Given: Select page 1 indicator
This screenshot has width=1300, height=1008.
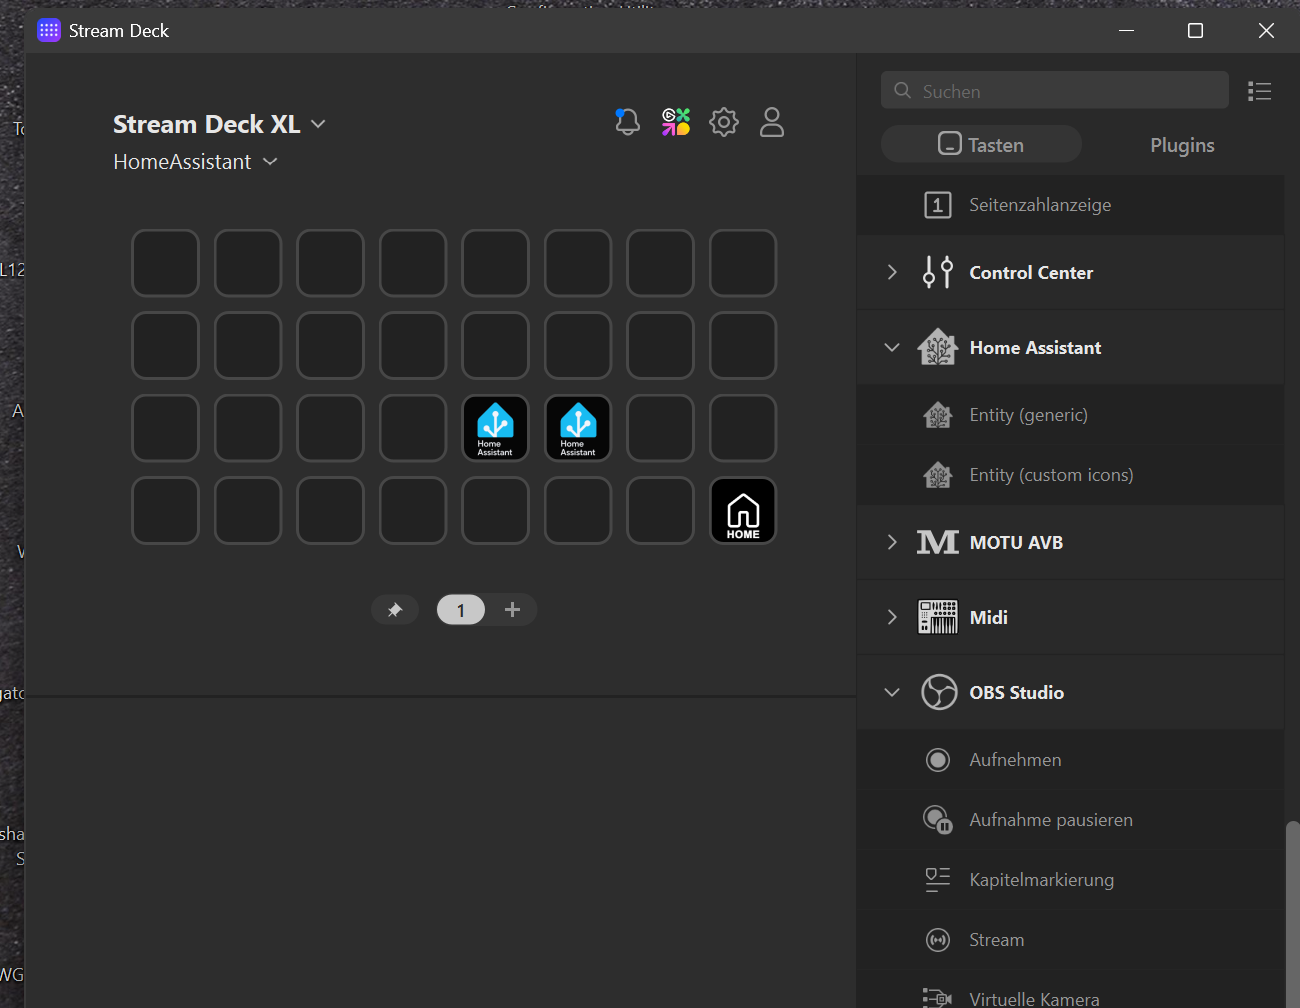Looking at the screenshot, I should [461, 610].
